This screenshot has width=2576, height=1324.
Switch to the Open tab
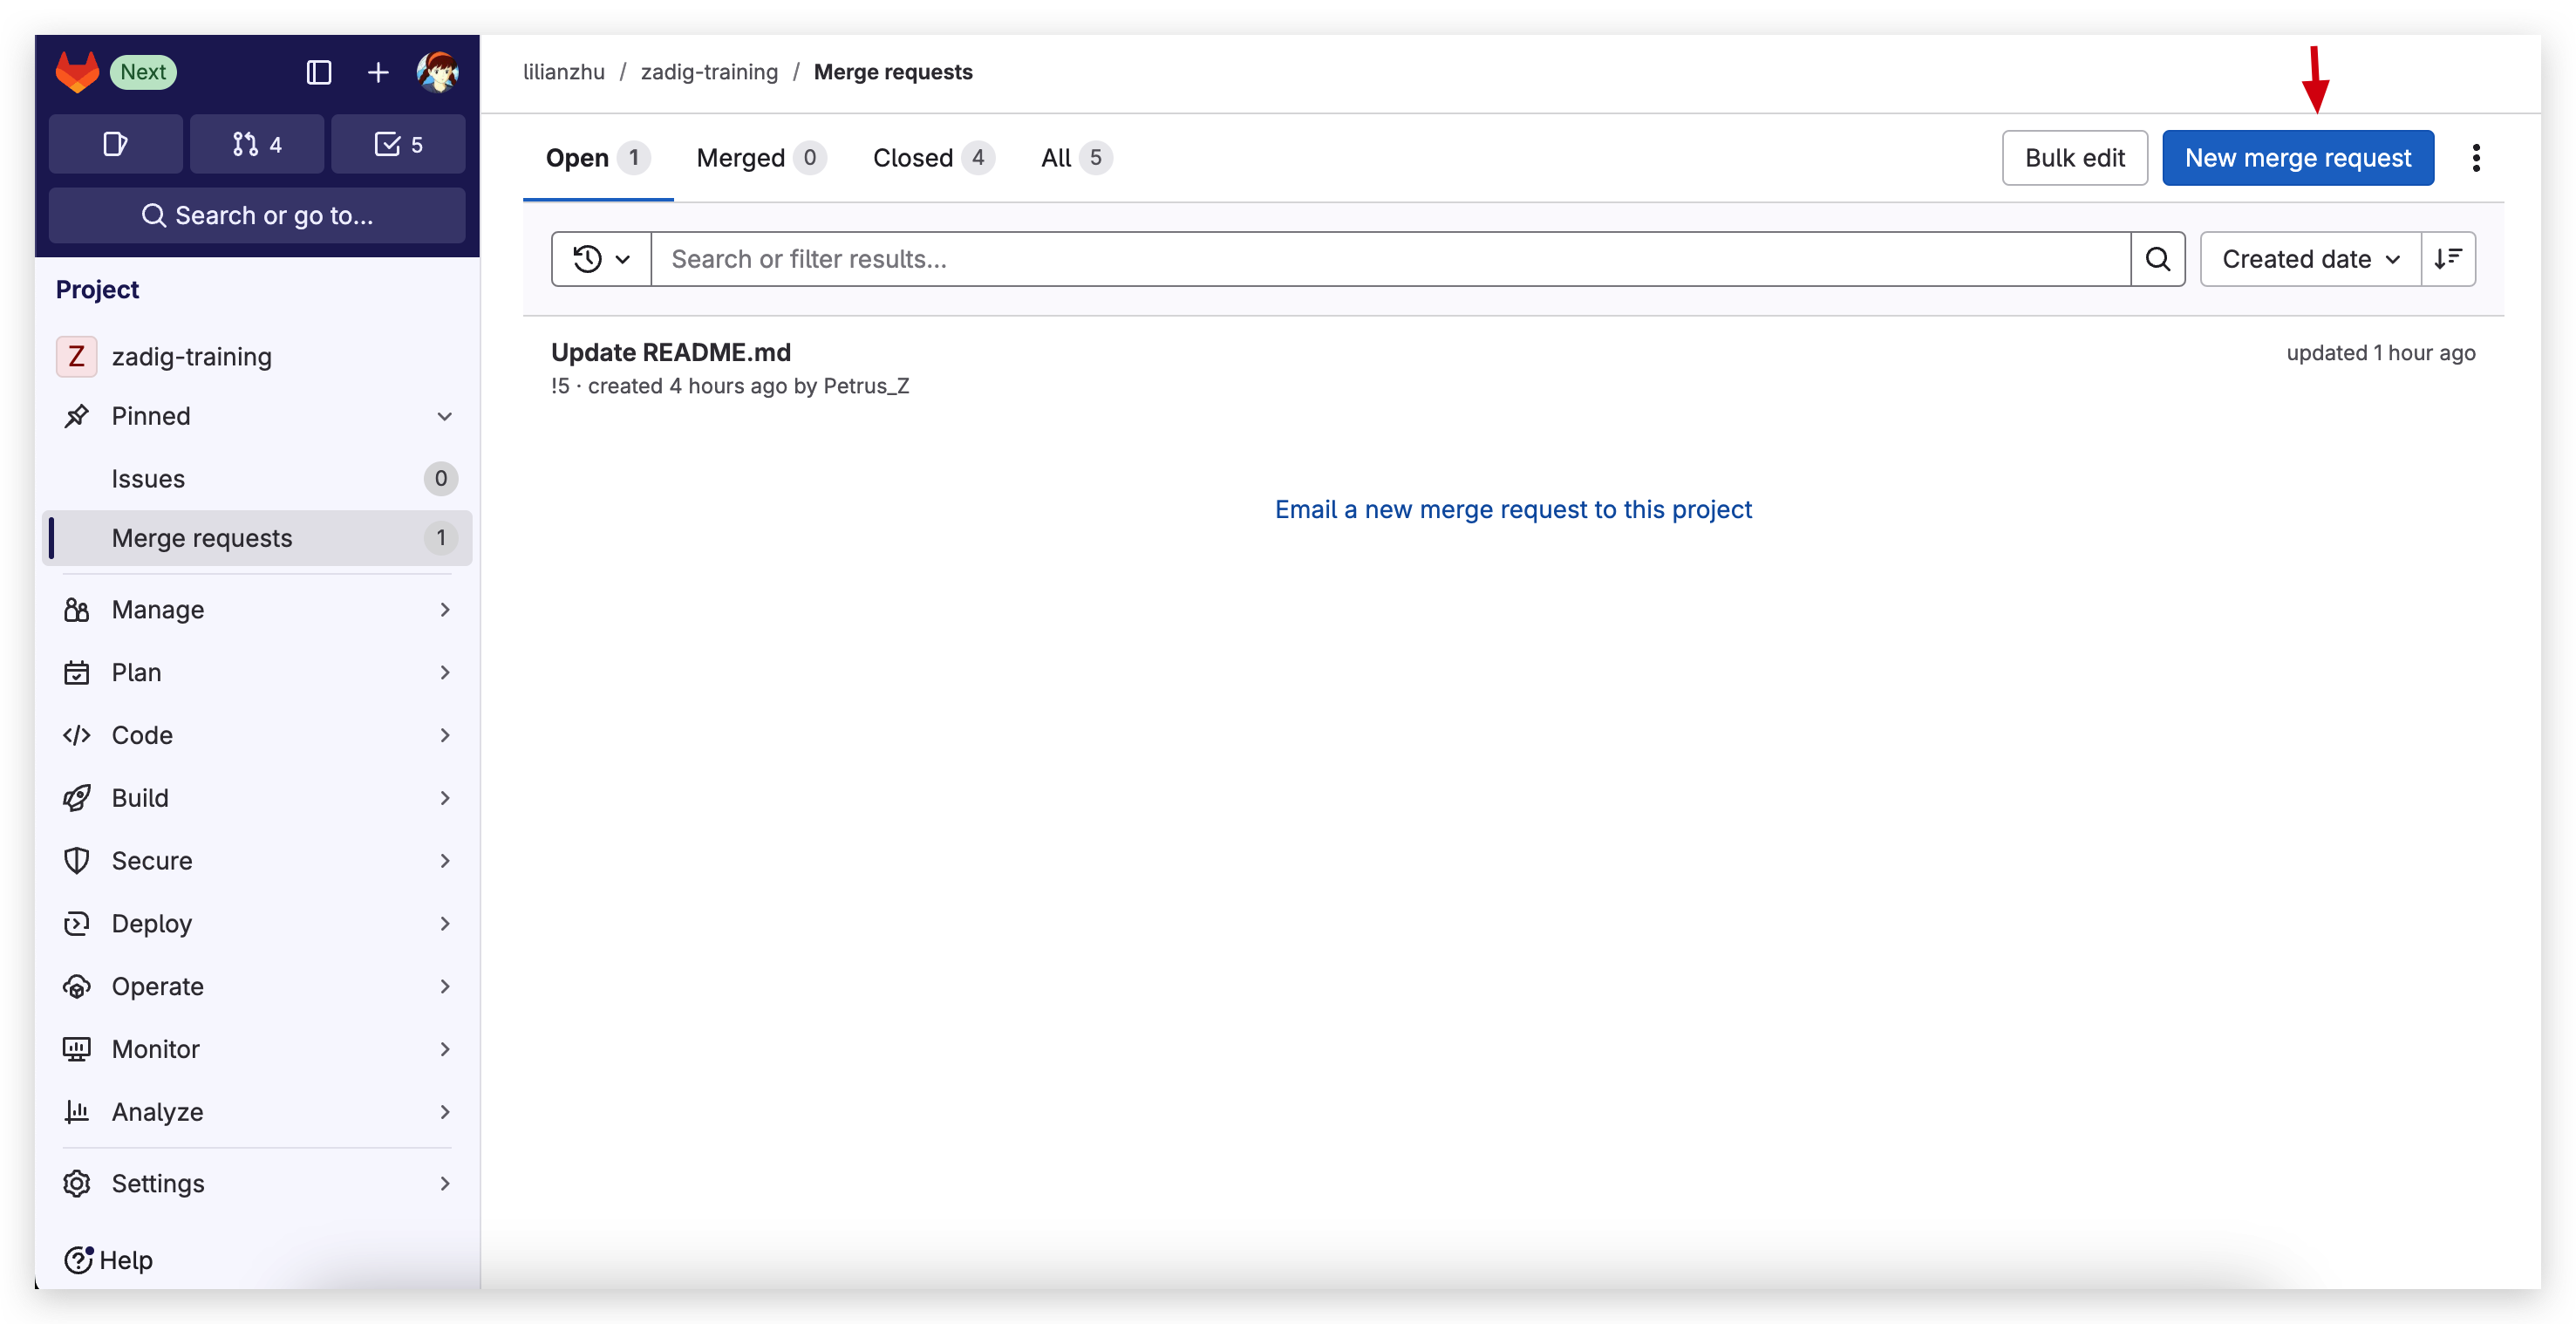598,158
